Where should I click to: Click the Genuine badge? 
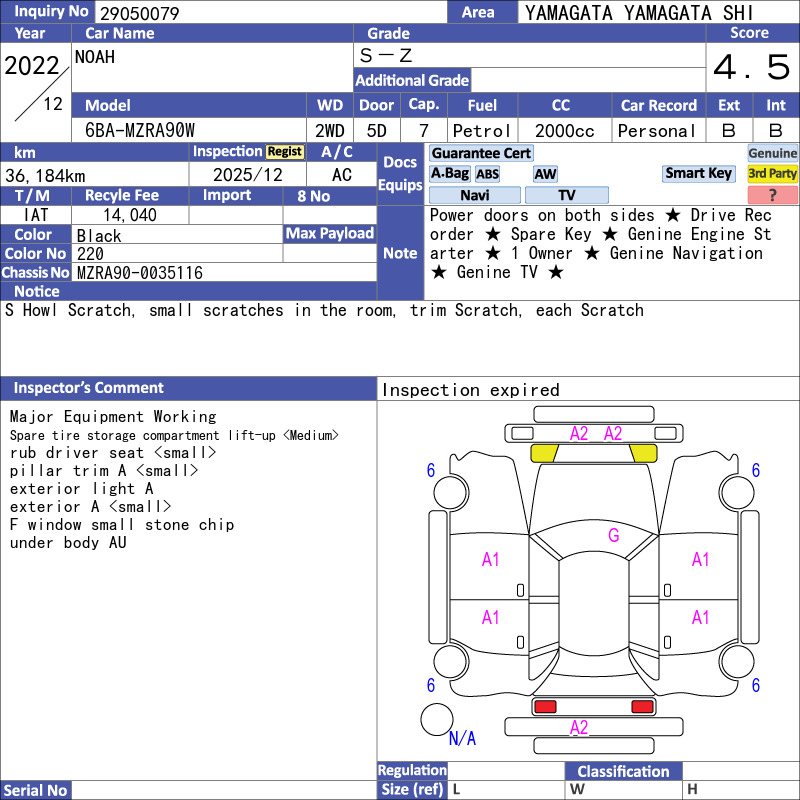[772, 153]
